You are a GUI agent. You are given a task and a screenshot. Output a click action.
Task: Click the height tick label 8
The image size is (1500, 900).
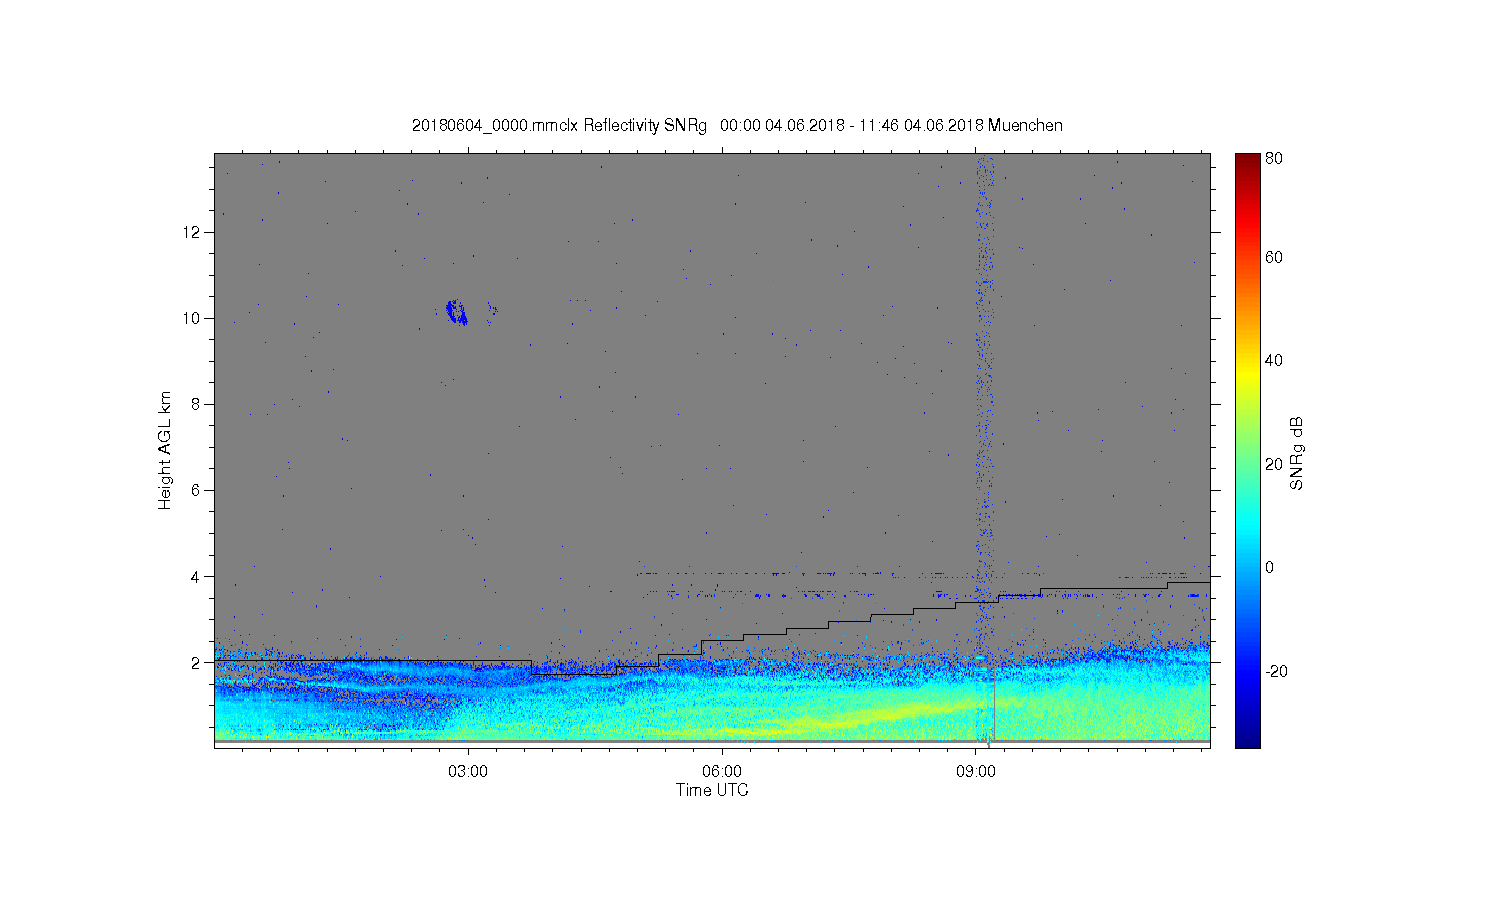196,404
